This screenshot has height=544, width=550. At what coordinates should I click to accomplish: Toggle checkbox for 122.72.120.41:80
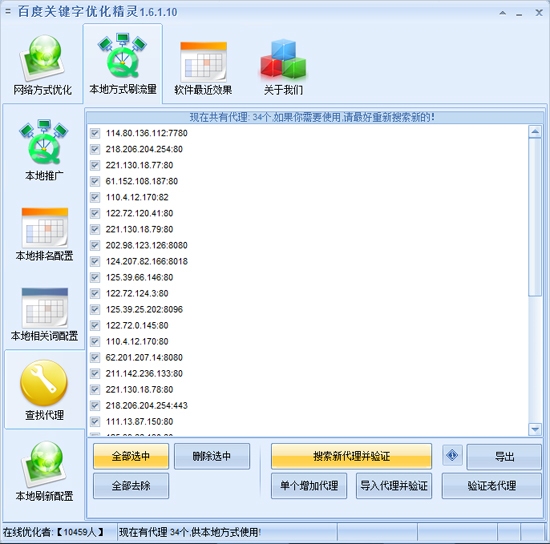click(95, 213)
